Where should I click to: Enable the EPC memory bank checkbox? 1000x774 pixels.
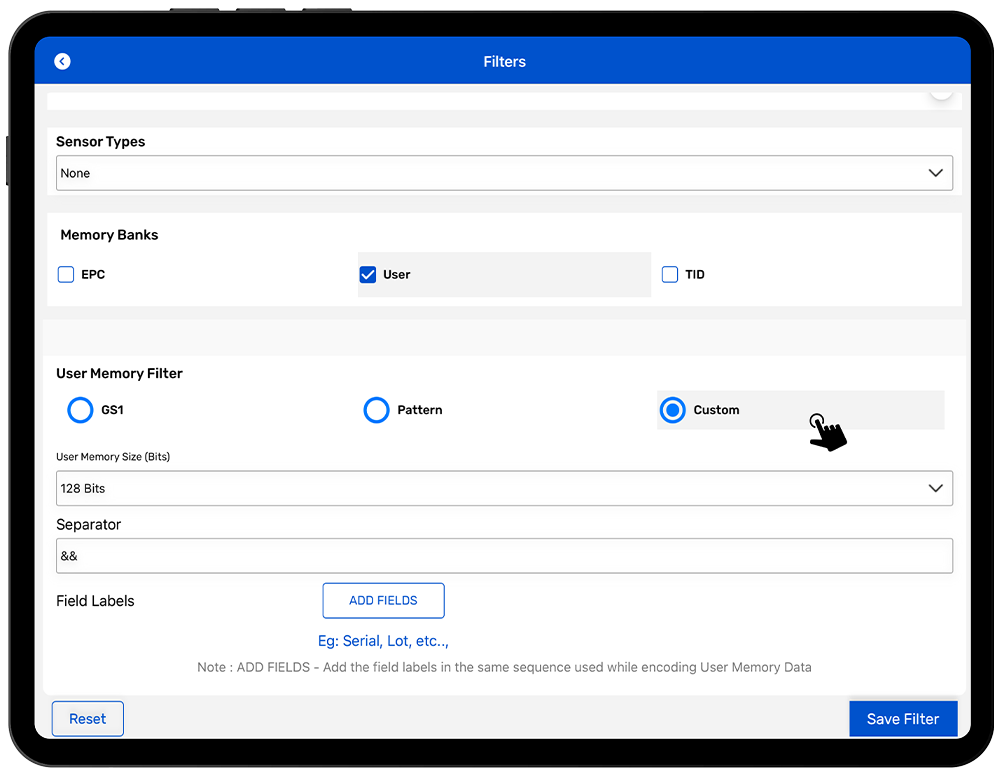[x=66, y=274]
